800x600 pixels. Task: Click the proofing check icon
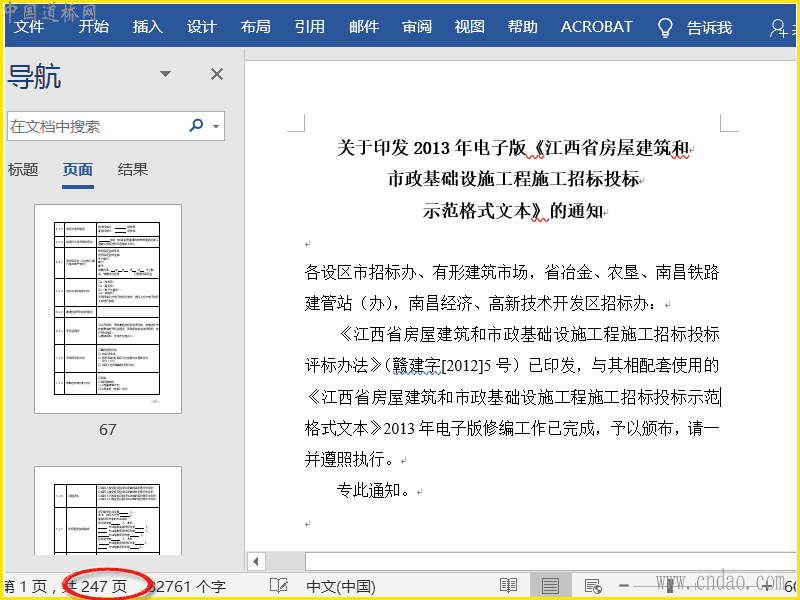[279, 586]
